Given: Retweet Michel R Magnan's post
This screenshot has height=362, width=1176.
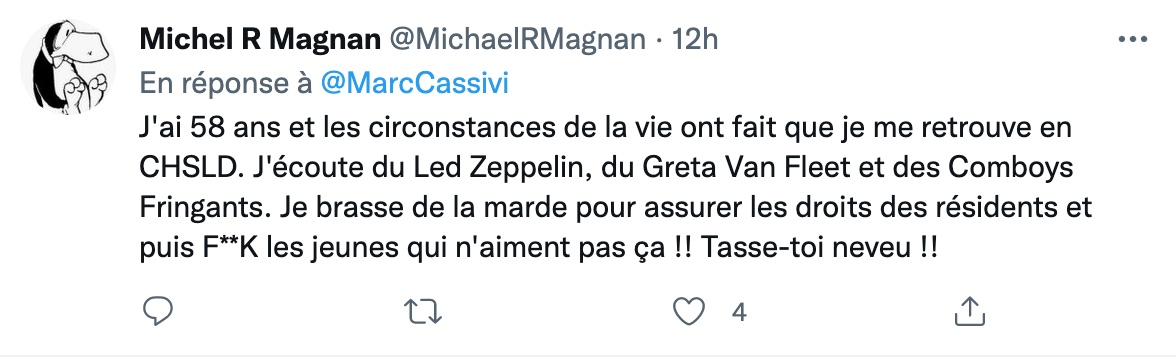Looking at the screenshot, I should 422,312.
